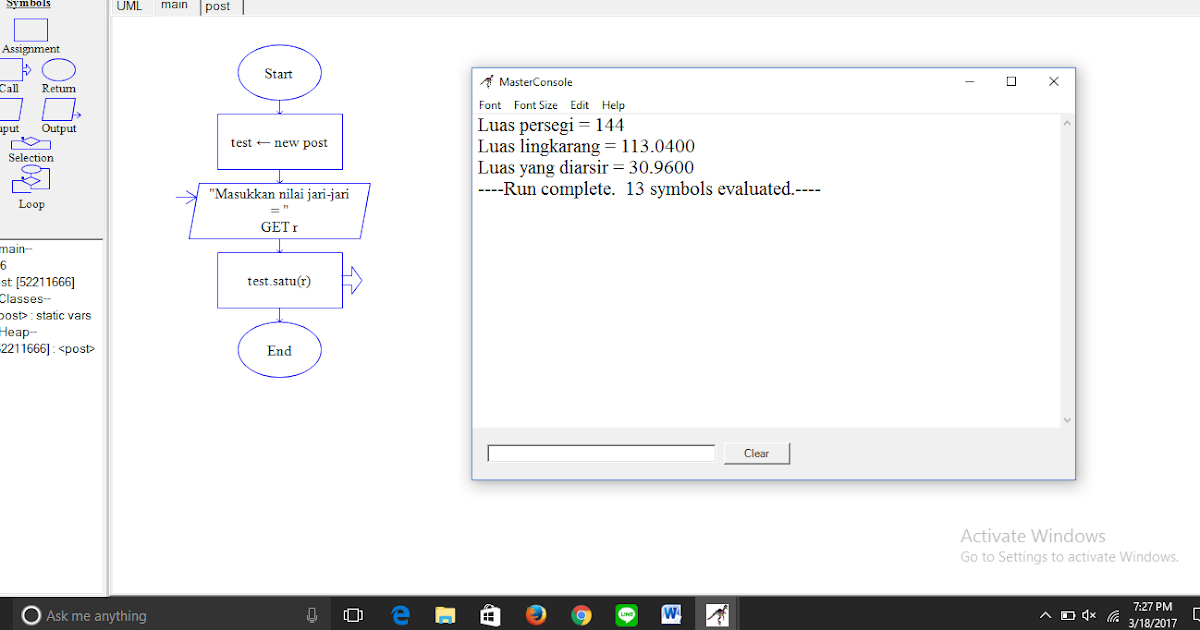Click 'Luas lingkarang = 113.0400' output line
Screen dimensions: 1200x630
pos(586,146)
